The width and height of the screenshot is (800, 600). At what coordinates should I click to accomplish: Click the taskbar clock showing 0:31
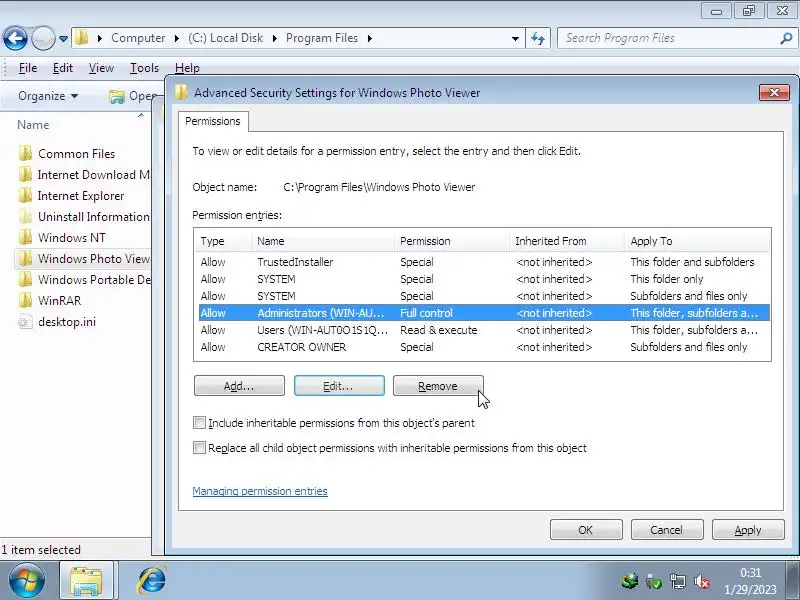(750, 581)
